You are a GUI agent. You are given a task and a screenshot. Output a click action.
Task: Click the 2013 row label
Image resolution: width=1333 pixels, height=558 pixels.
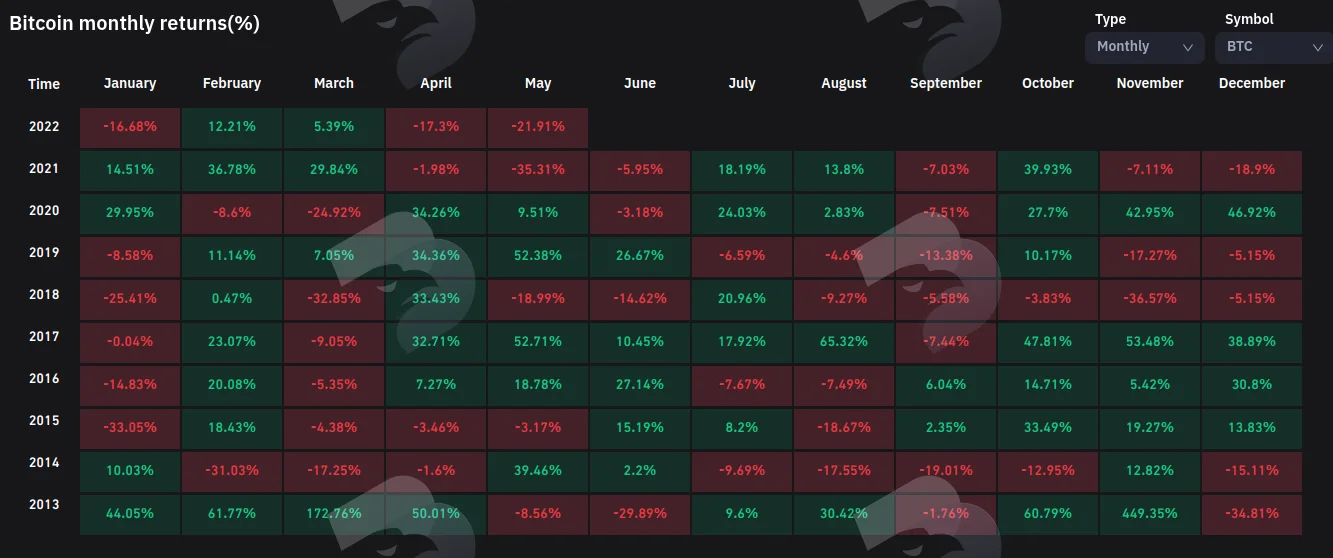[44, 505]
